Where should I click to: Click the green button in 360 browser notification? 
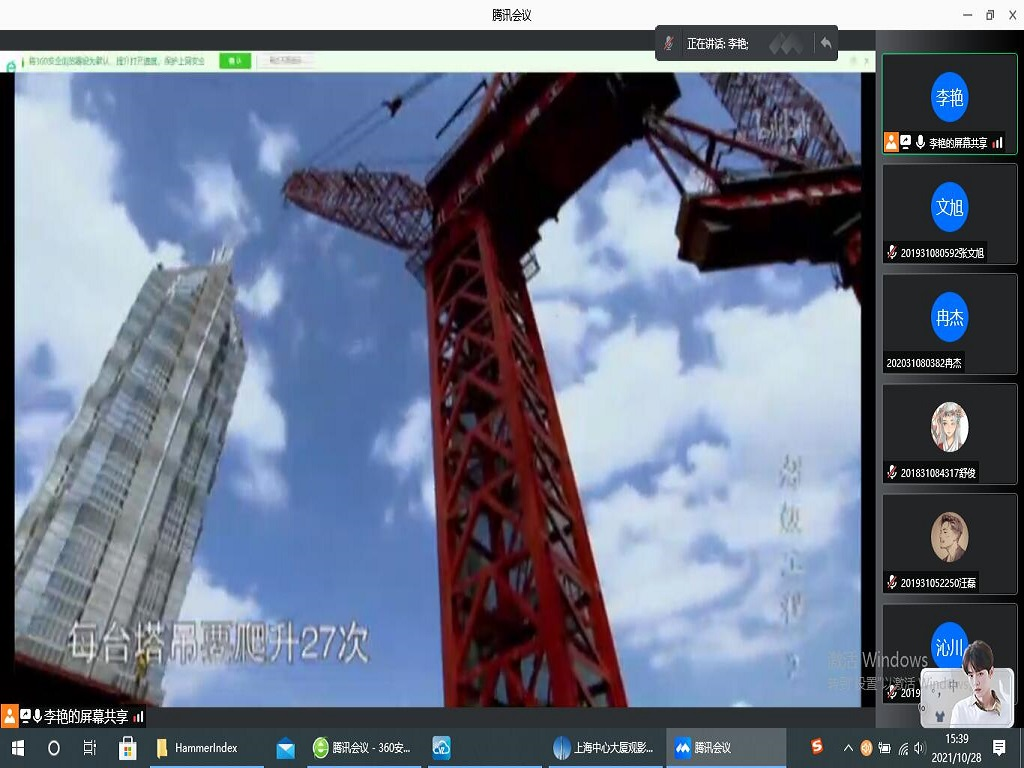[x=235, y=61]
